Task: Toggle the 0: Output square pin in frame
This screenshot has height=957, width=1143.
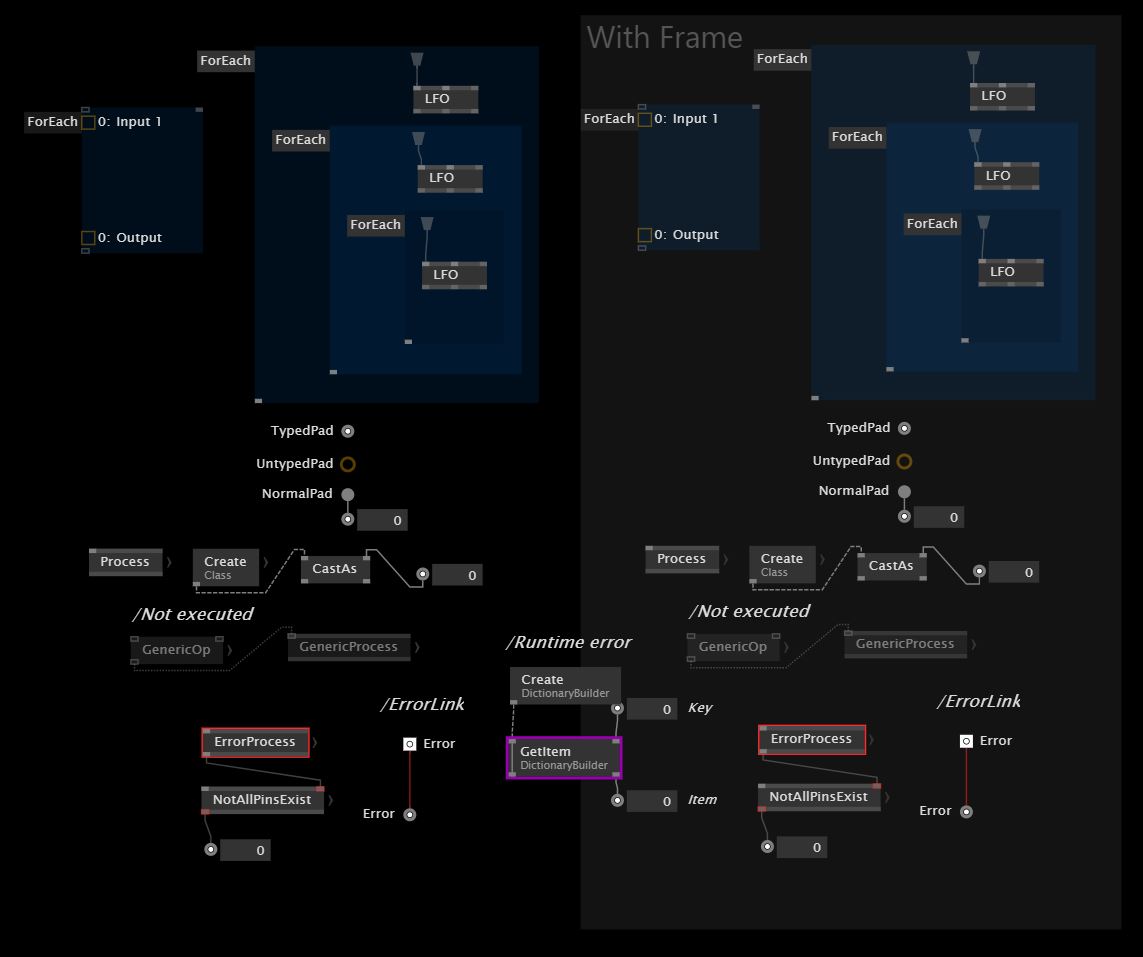Action: click(644, 235)
